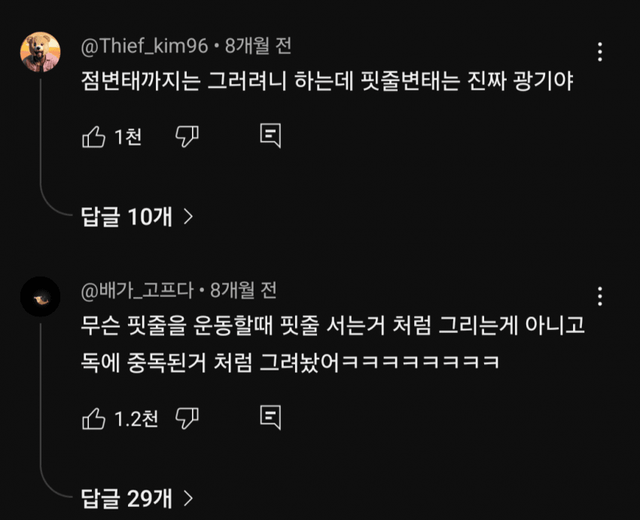Open options menu for @Thief_kim96 comment
This screenshot has width=640, height=520.
point(599,52)
